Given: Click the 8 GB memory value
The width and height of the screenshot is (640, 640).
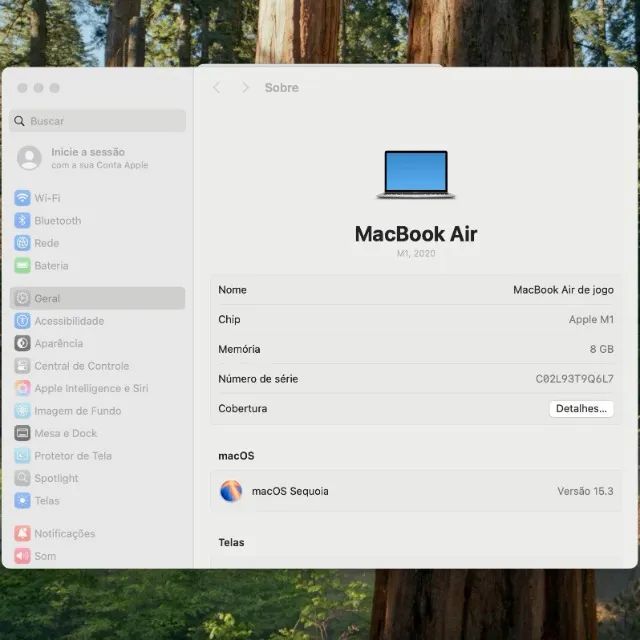Looking at the screenshot, I should pos(602,349).
